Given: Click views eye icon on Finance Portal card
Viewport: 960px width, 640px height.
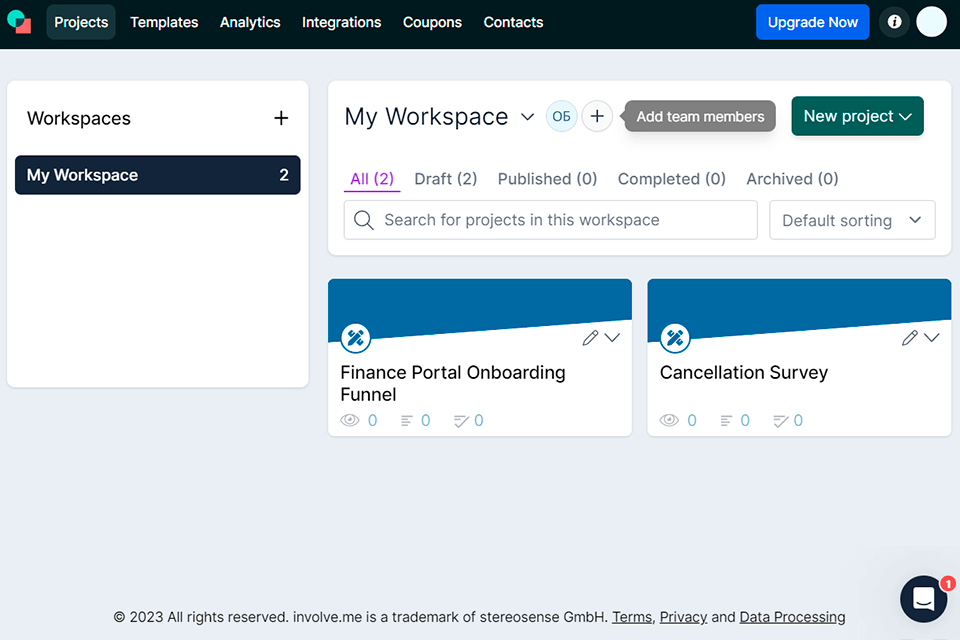Looking at the screenshot, I should [350, 420].
